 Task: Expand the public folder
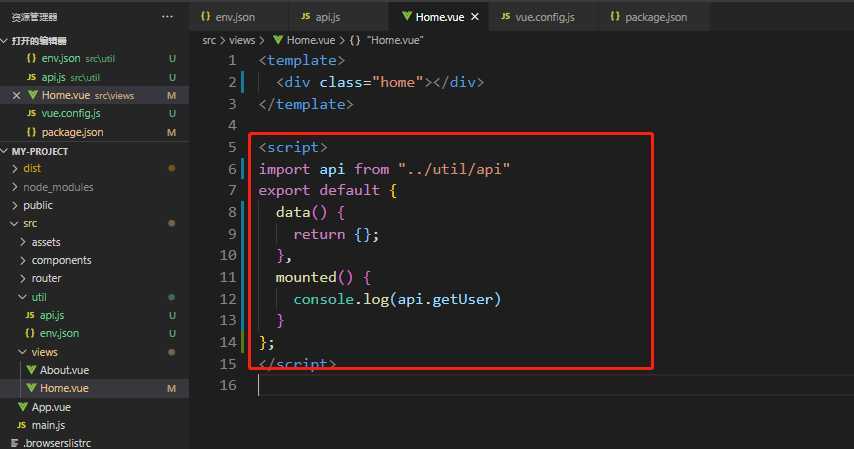[x=94, y=205]
